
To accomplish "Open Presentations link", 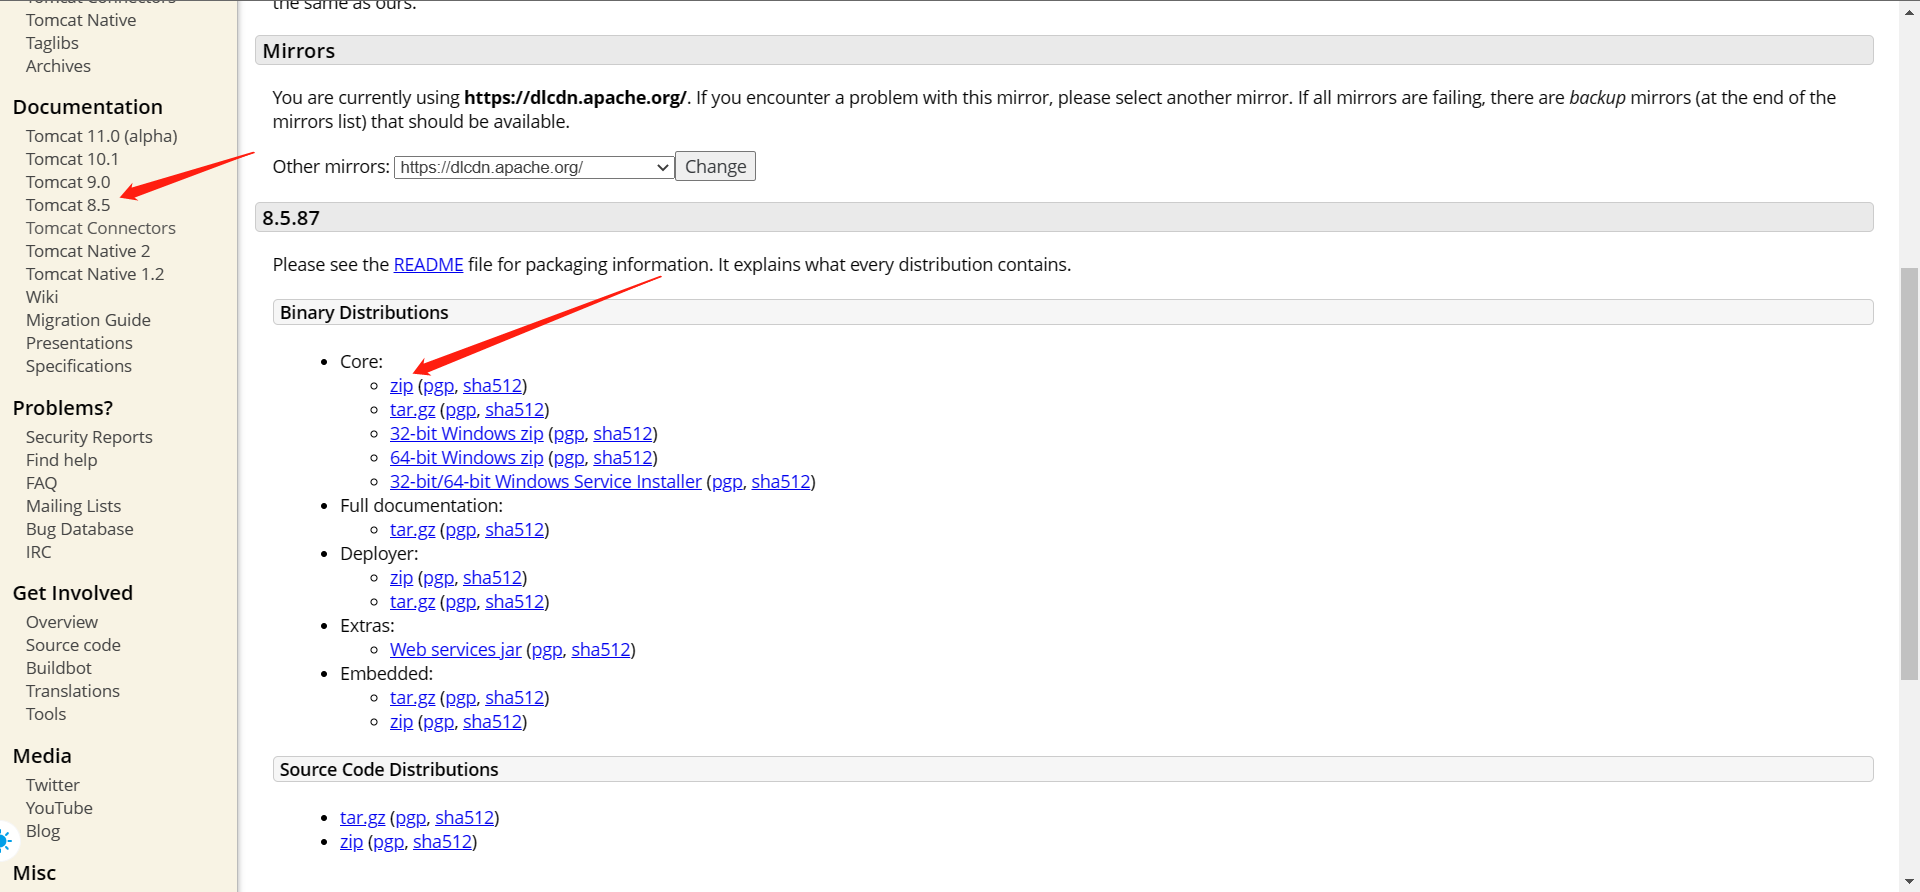I will point(79,343).
